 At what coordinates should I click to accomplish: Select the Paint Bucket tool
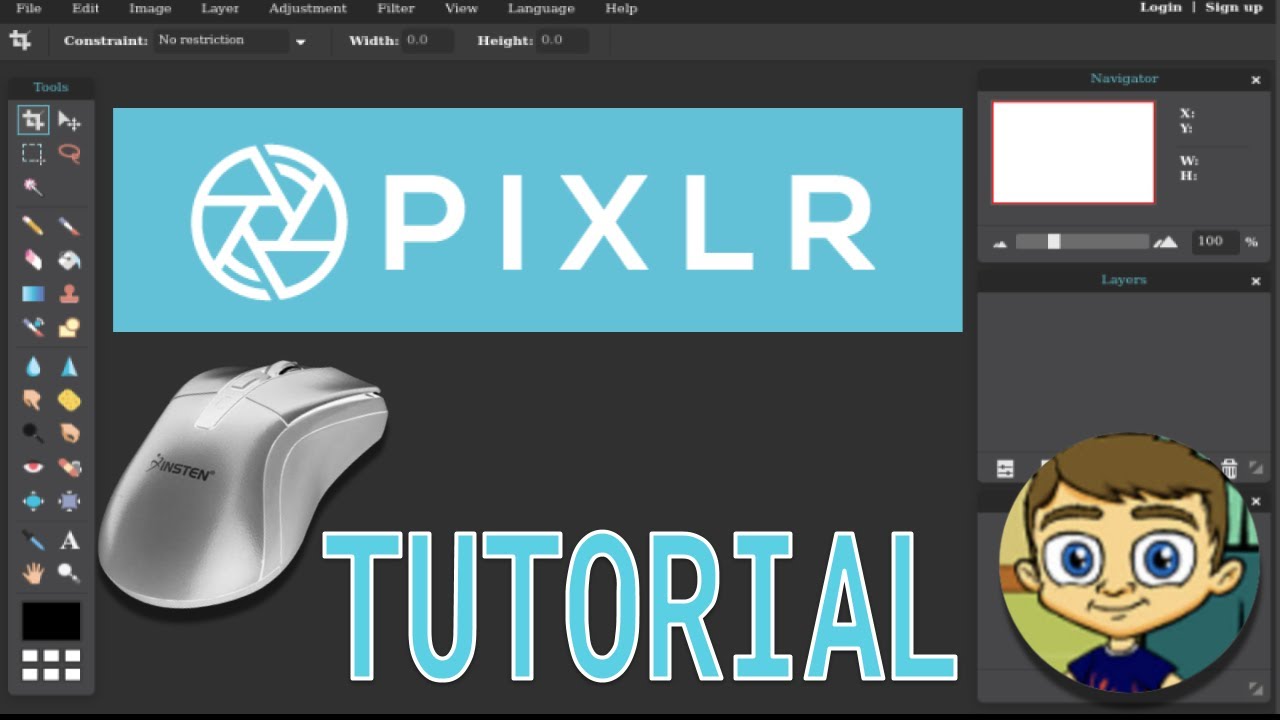tap(69, 260)
